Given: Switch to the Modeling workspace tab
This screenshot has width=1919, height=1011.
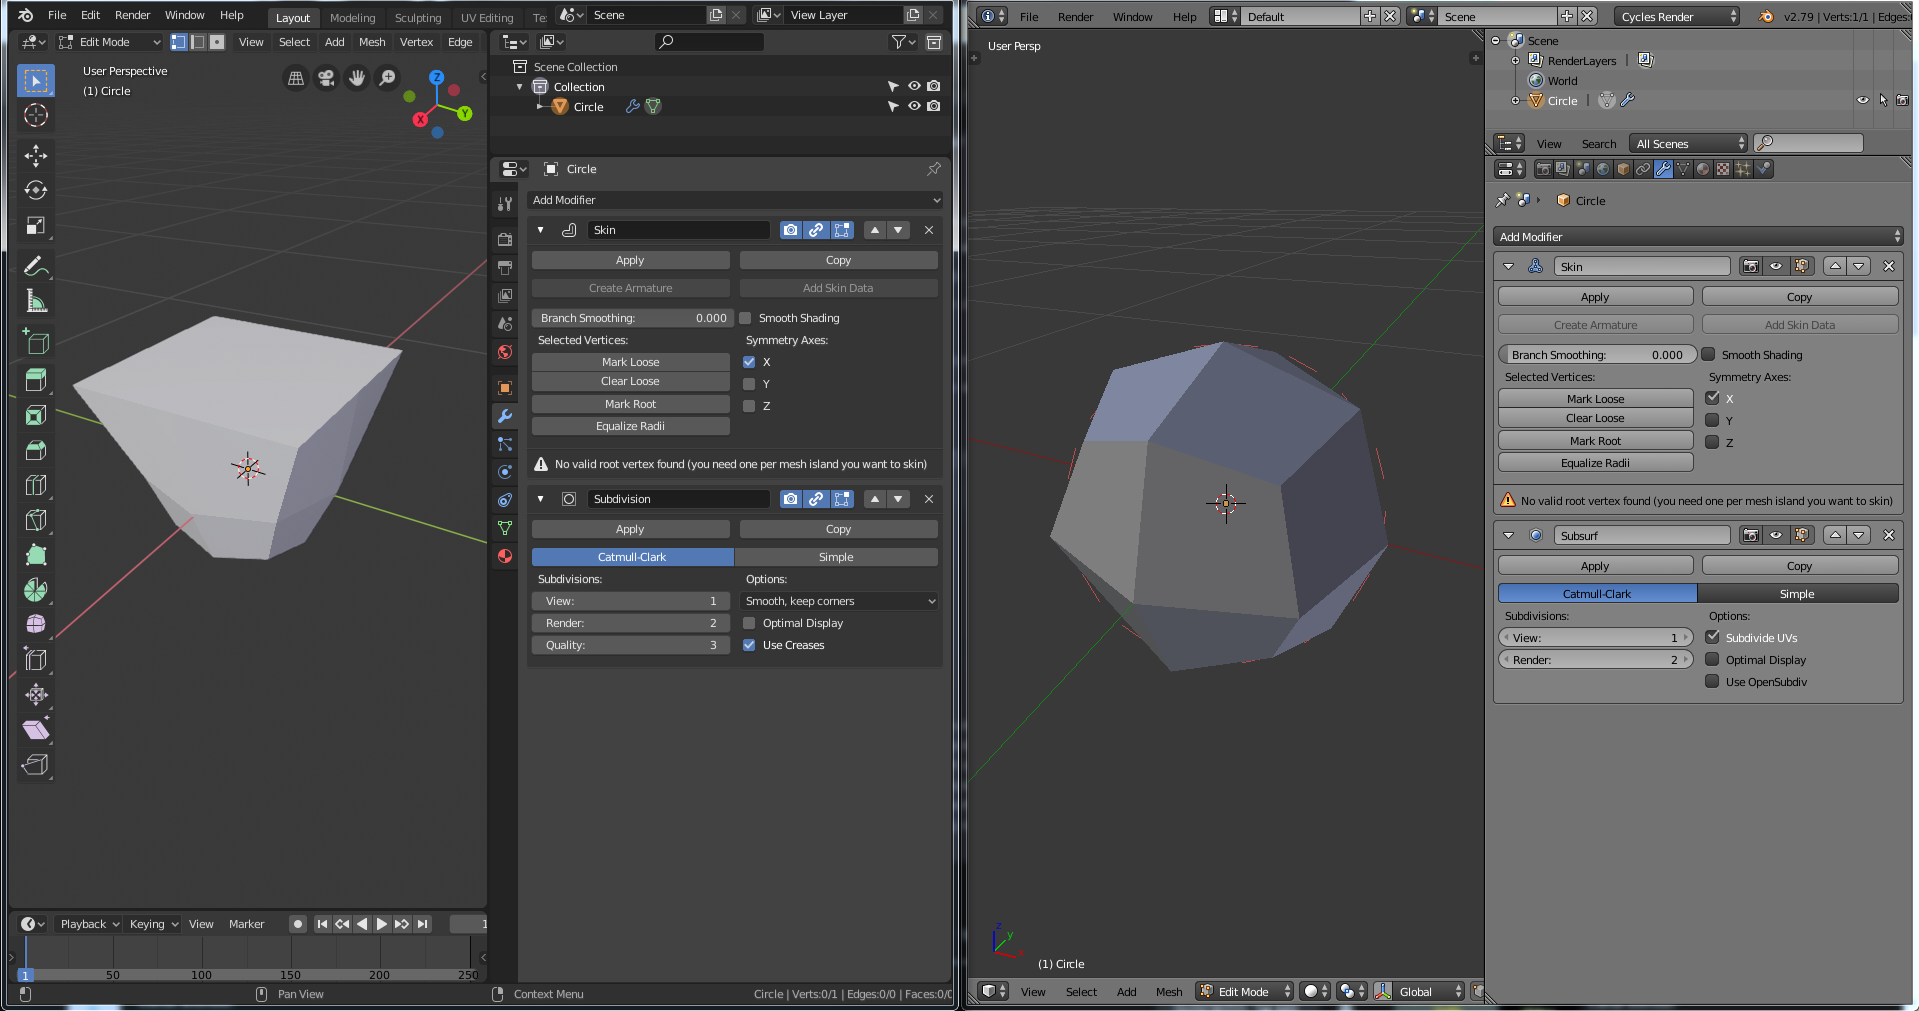Looking at the screenshot, I should tap(352, 18).
